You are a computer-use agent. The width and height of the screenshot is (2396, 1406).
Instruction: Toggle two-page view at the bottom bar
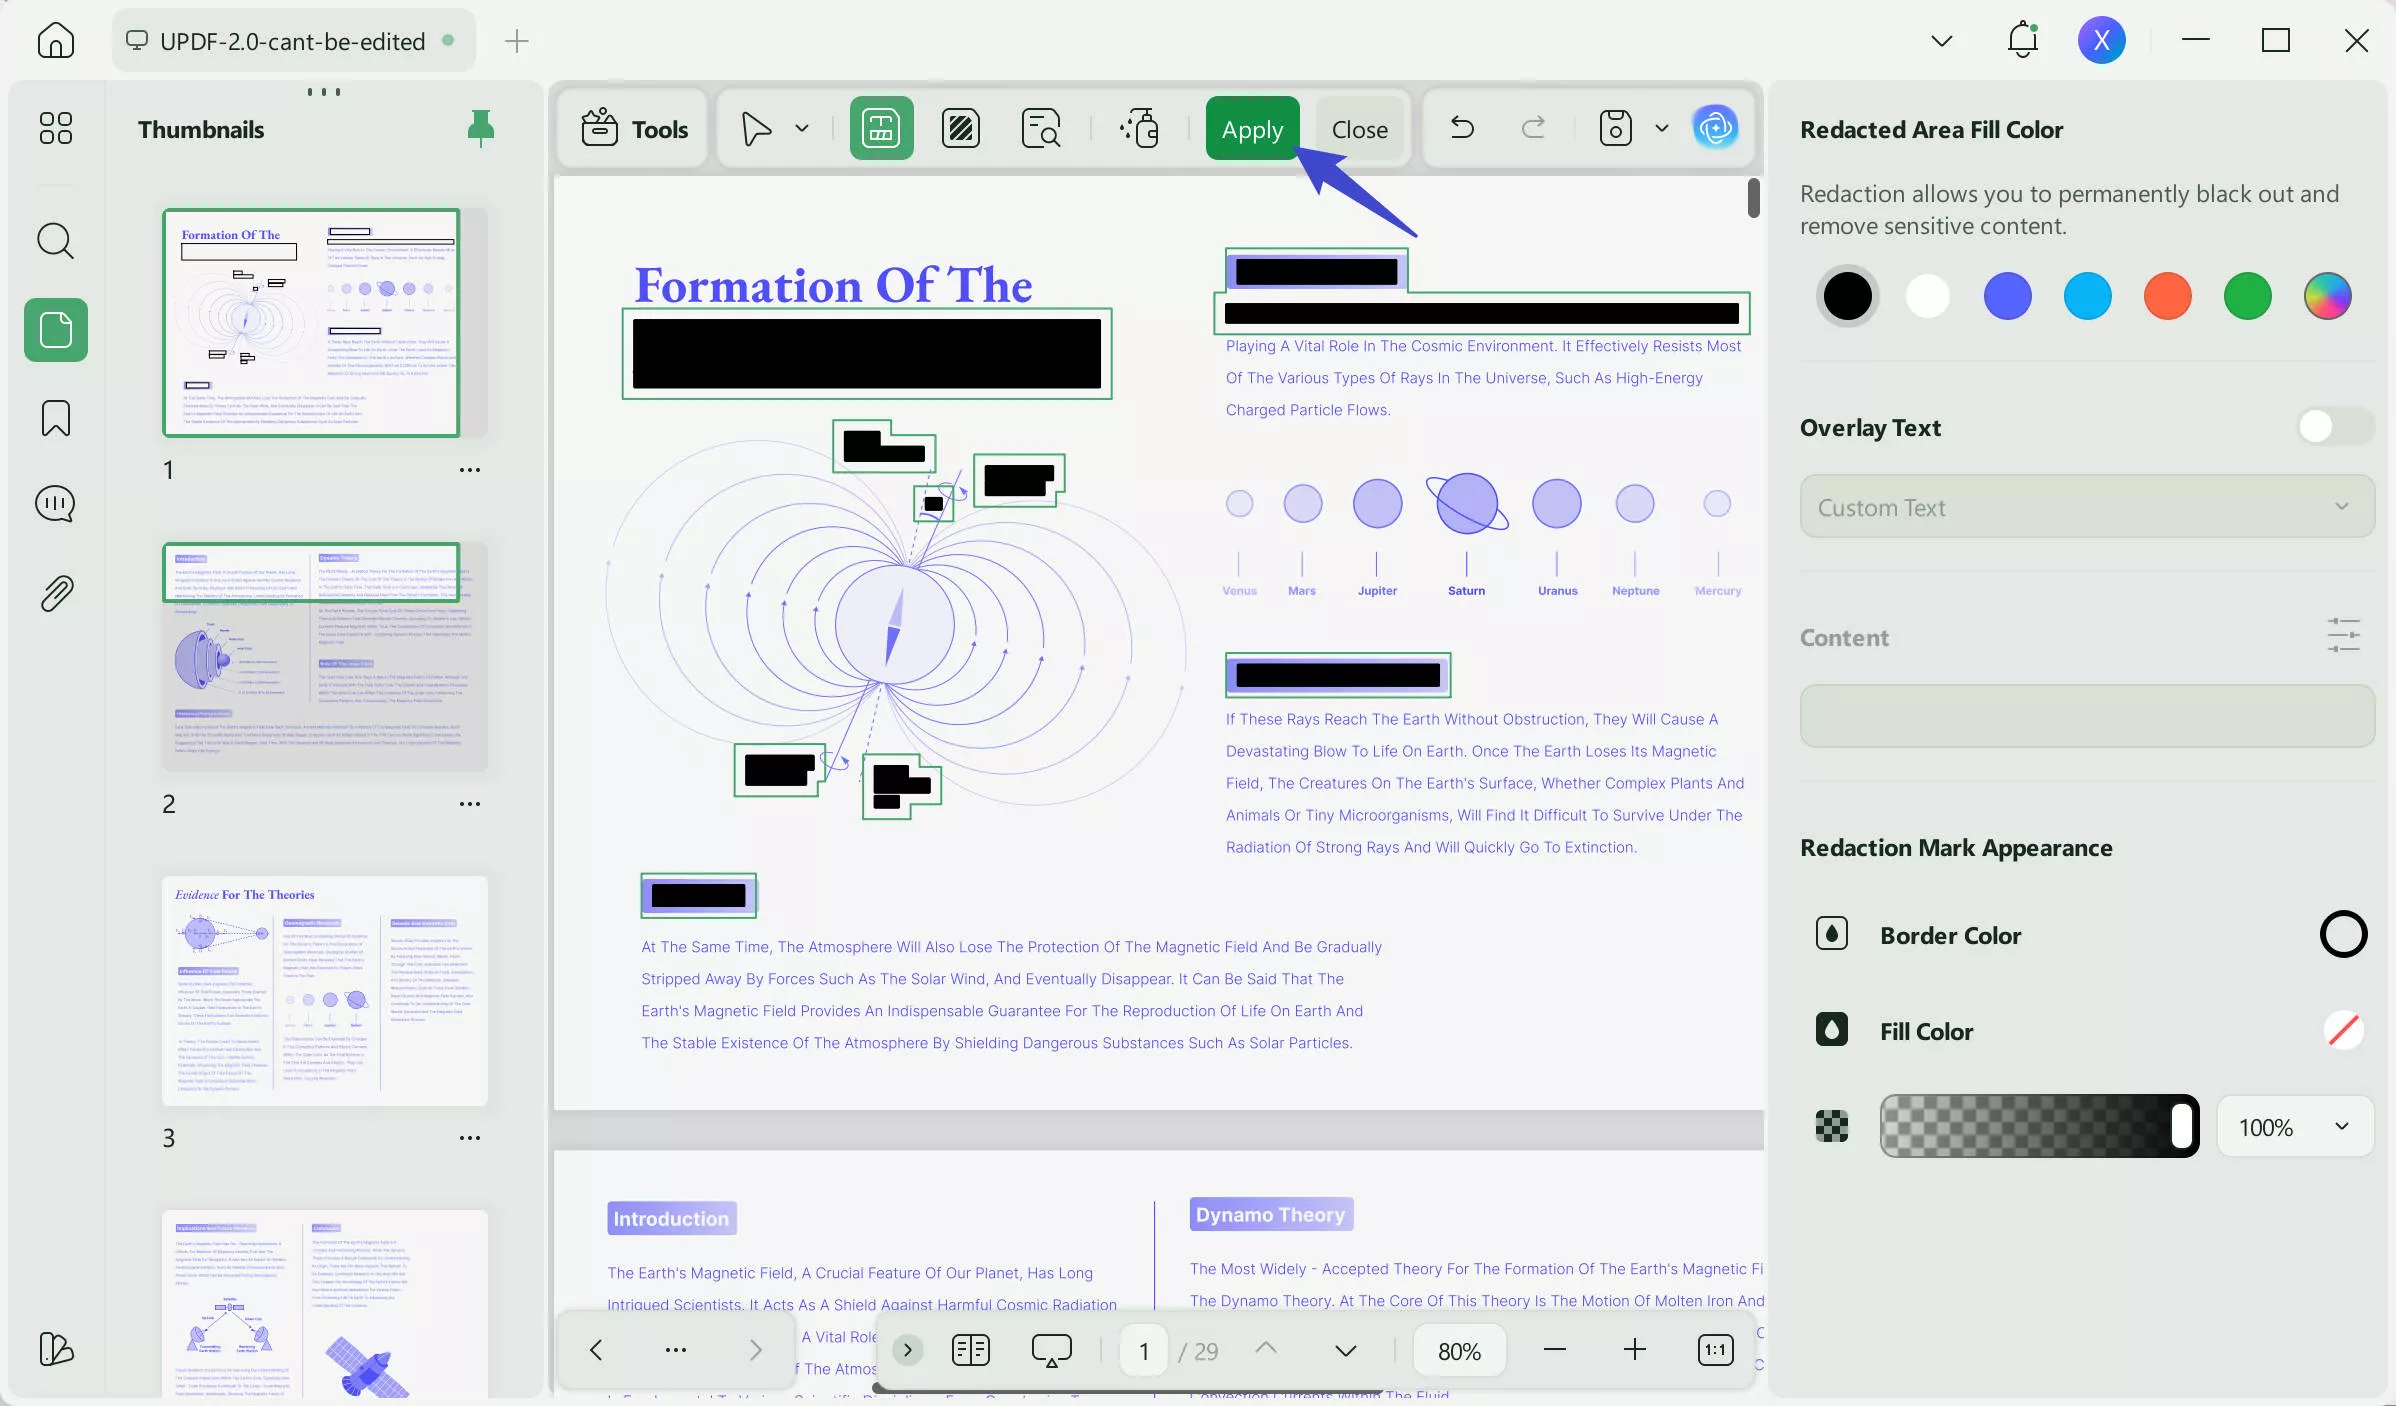pyautogui.click(x=969, y=1350)
